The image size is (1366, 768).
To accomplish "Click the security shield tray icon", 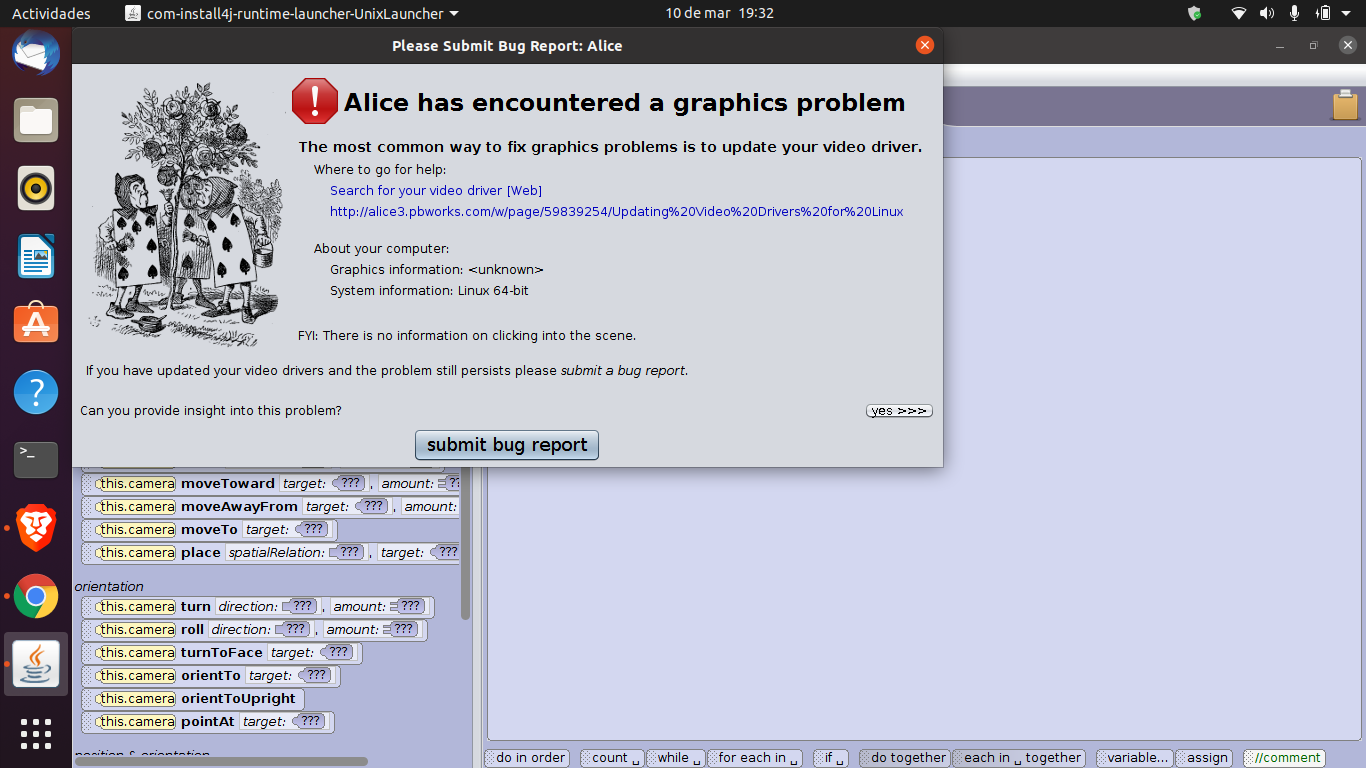I will point(1194,13).
